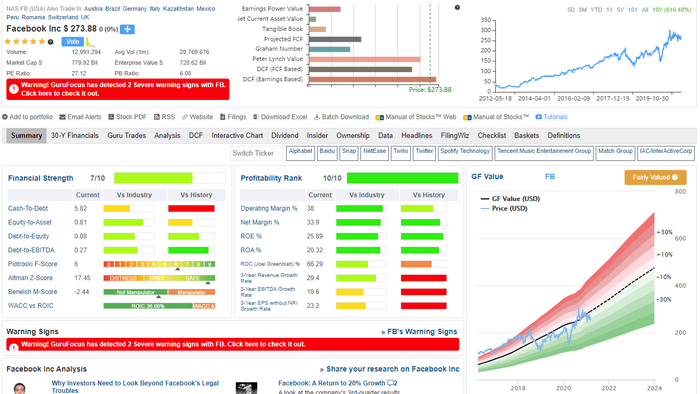
Task: Click the help icon next to star rating
Action: (x=50, y=42)
